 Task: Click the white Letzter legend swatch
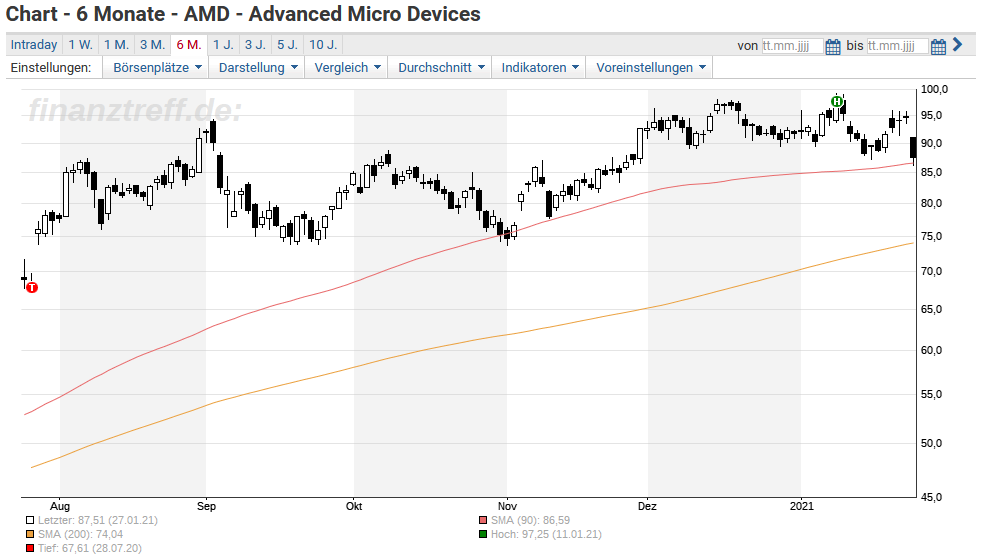(x=29, y=520)
